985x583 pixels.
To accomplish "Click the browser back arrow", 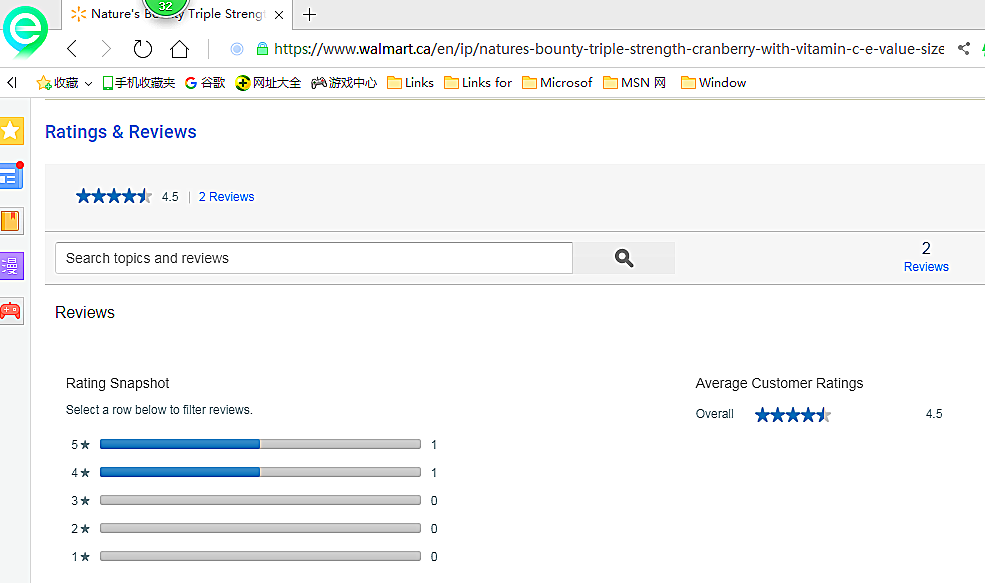I will point(72,49).
